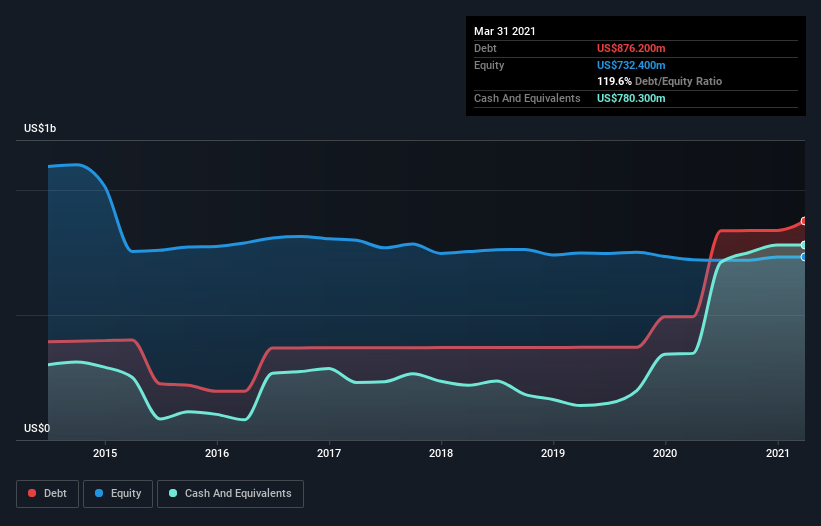Click the US$732.400m equity value
821x526 pixels.
point(631,65)
